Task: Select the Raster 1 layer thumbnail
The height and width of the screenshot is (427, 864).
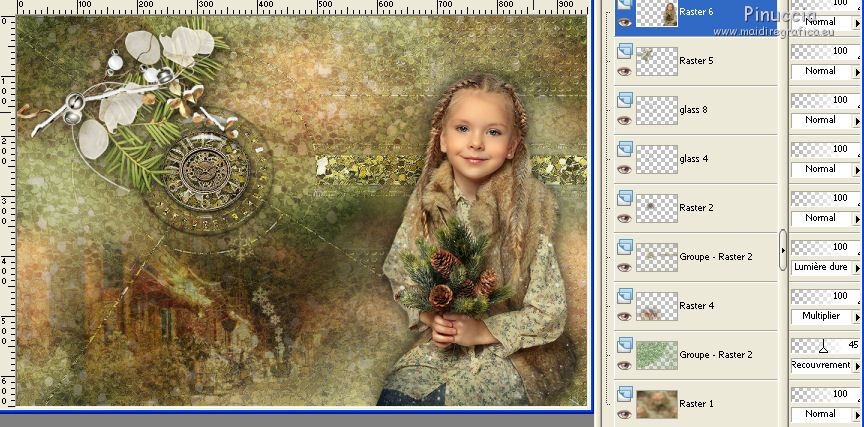Action: (657, 404)
